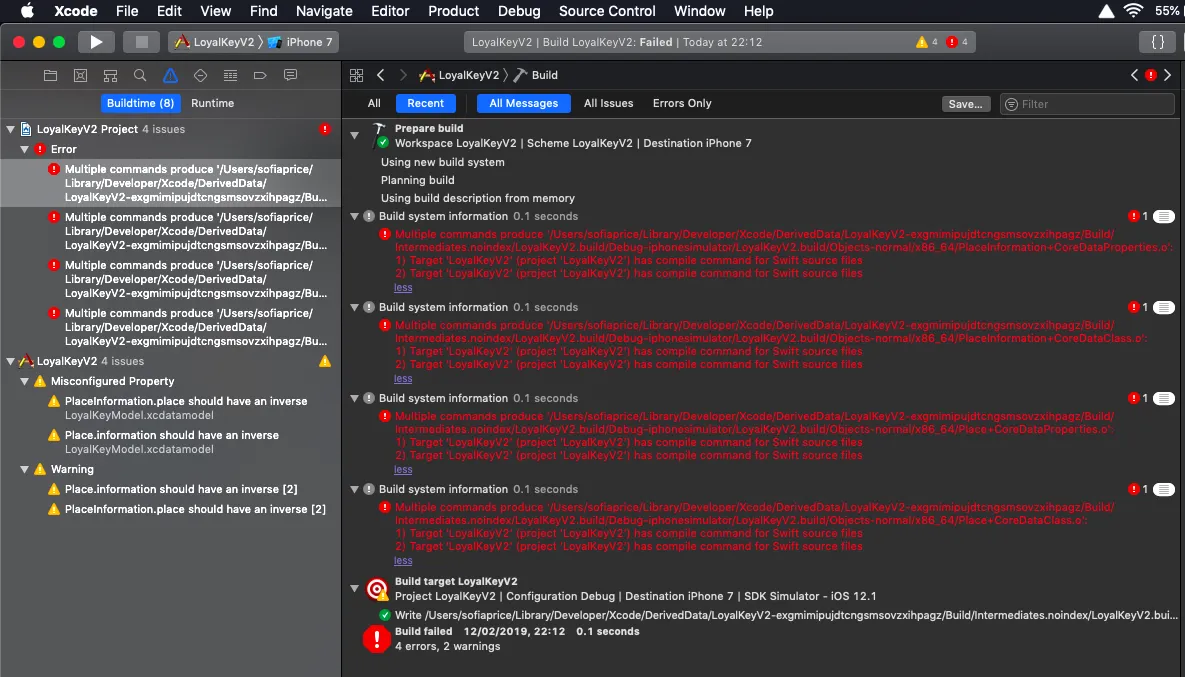Switch to Buildtime issues
This screenshot has width=1185, height=677.
(141, 104)
